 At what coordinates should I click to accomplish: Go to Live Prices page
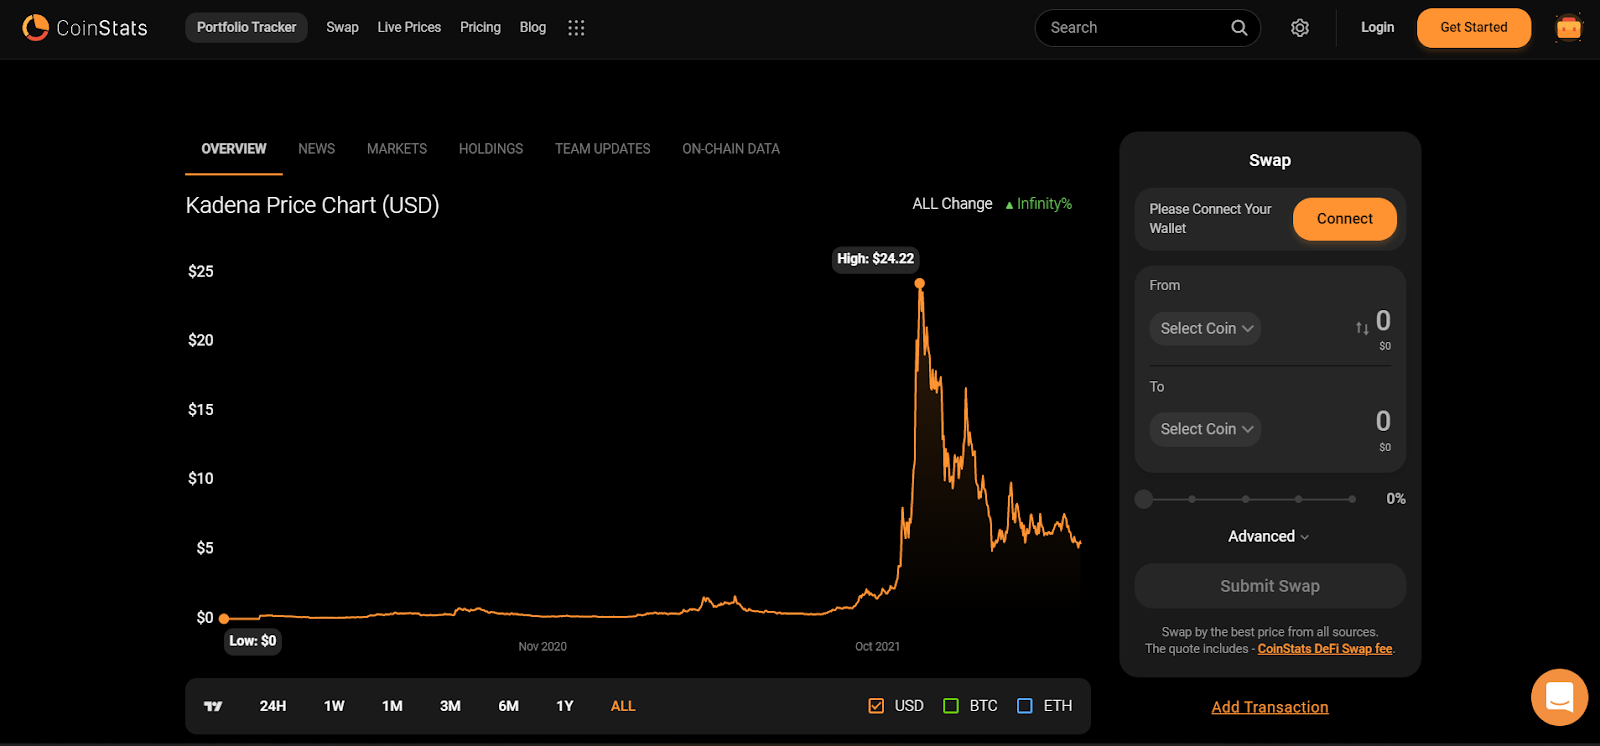click(x=409, y=28)
